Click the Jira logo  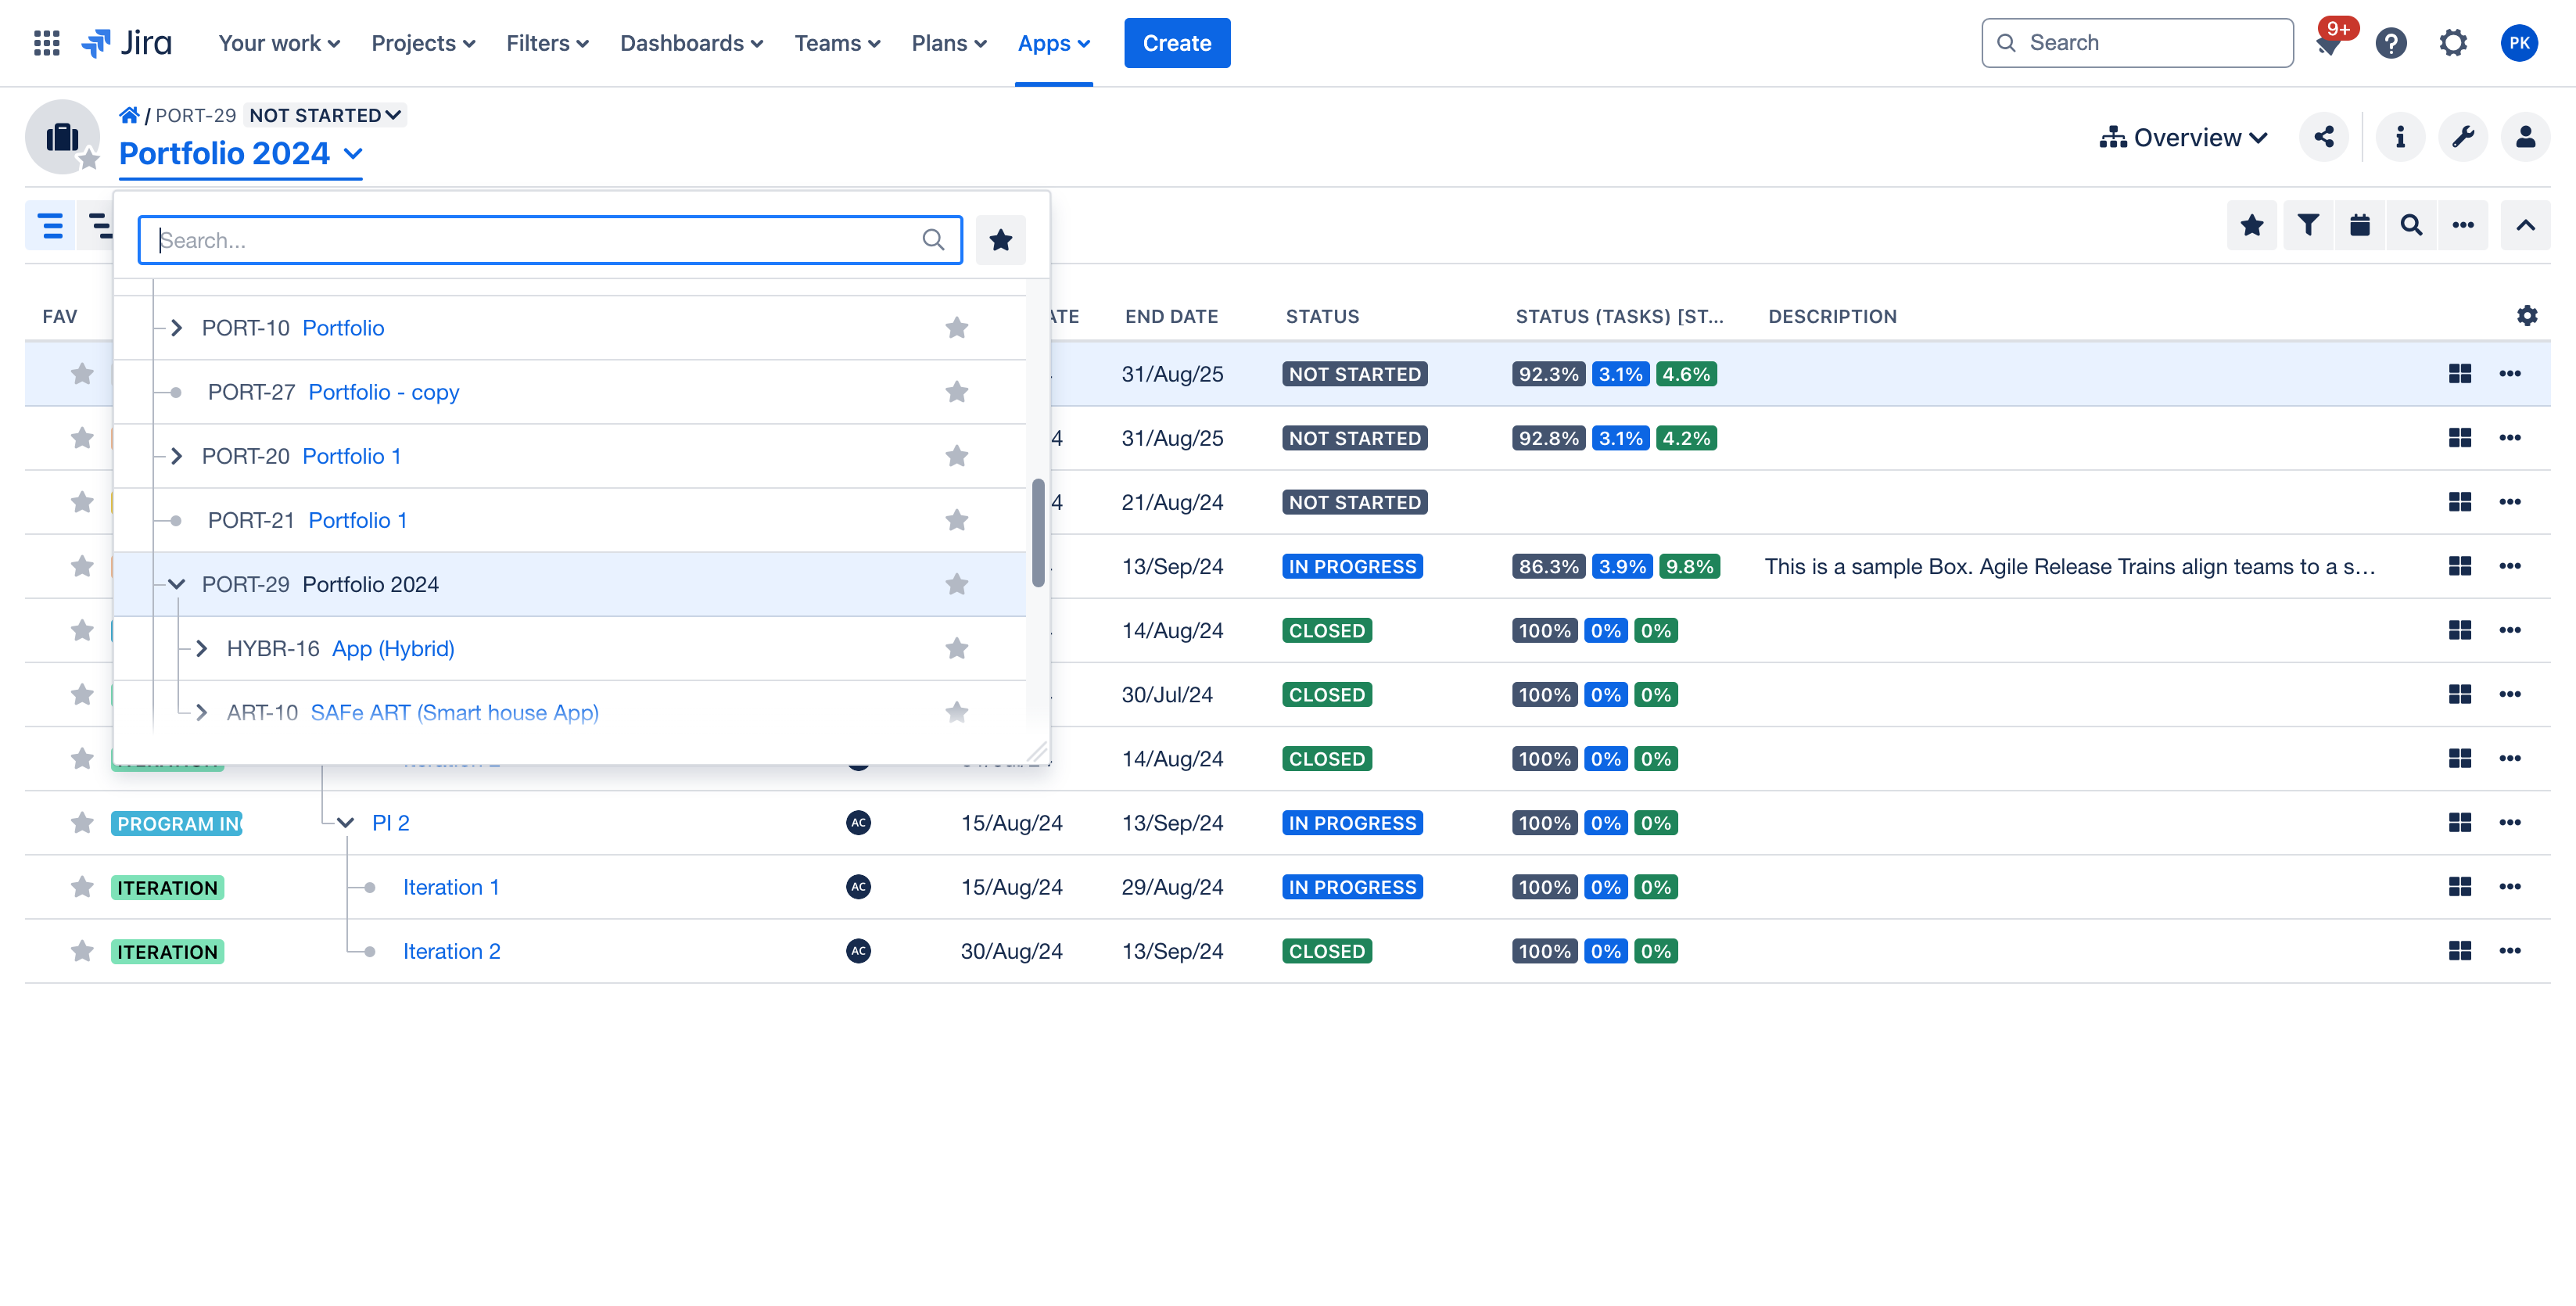pos(127,43)
